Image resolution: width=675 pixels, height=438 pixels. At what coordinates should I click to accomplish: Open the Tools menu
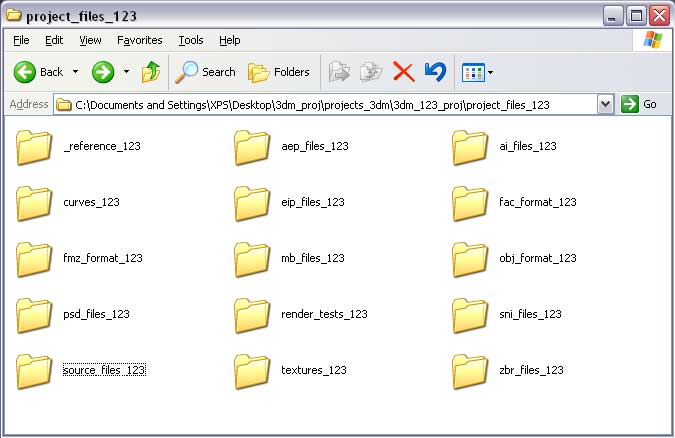(190, 40)
